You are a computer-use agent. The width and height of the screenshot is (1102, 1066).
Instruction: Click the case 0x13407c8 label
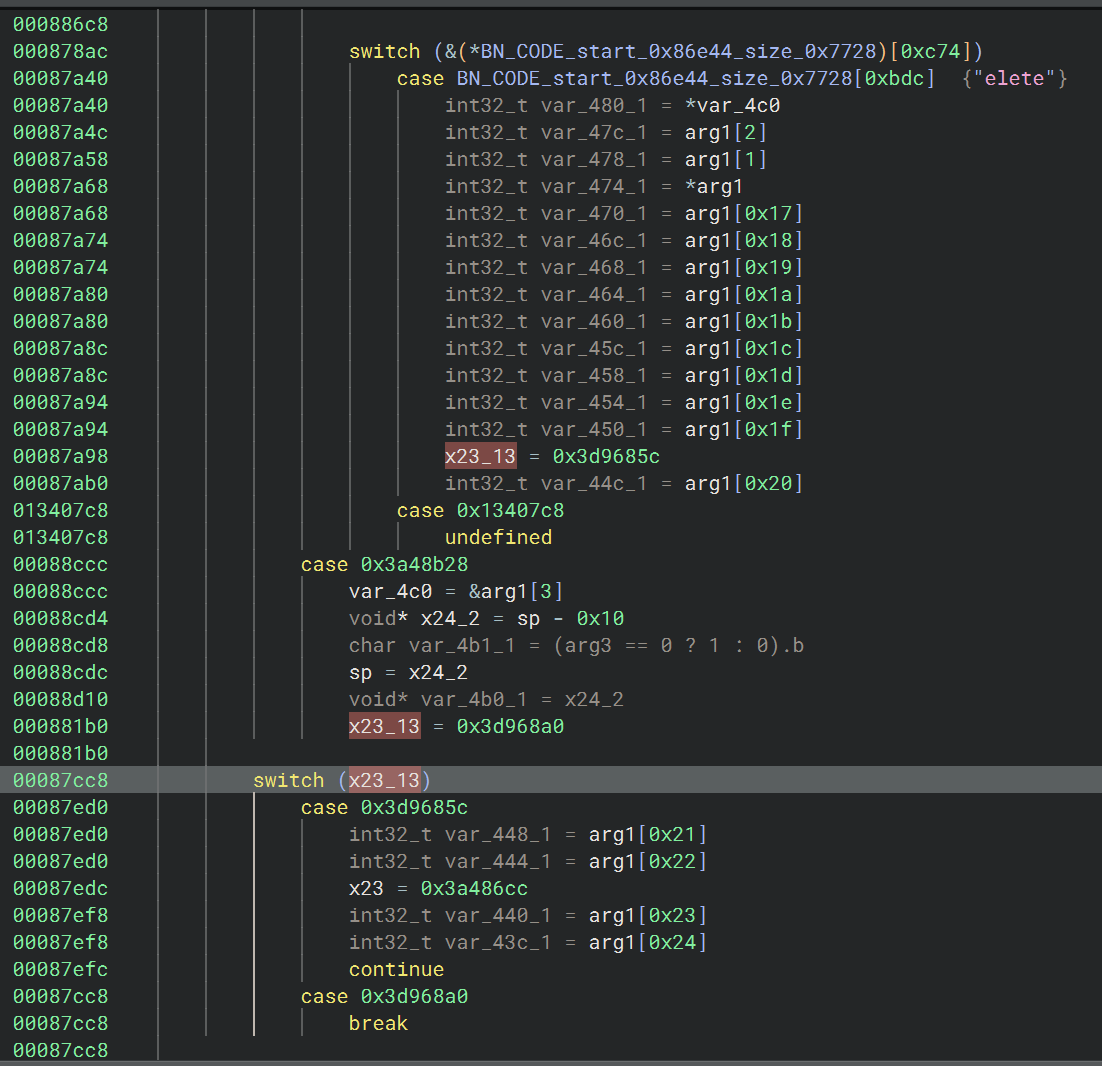pos(480,510)
